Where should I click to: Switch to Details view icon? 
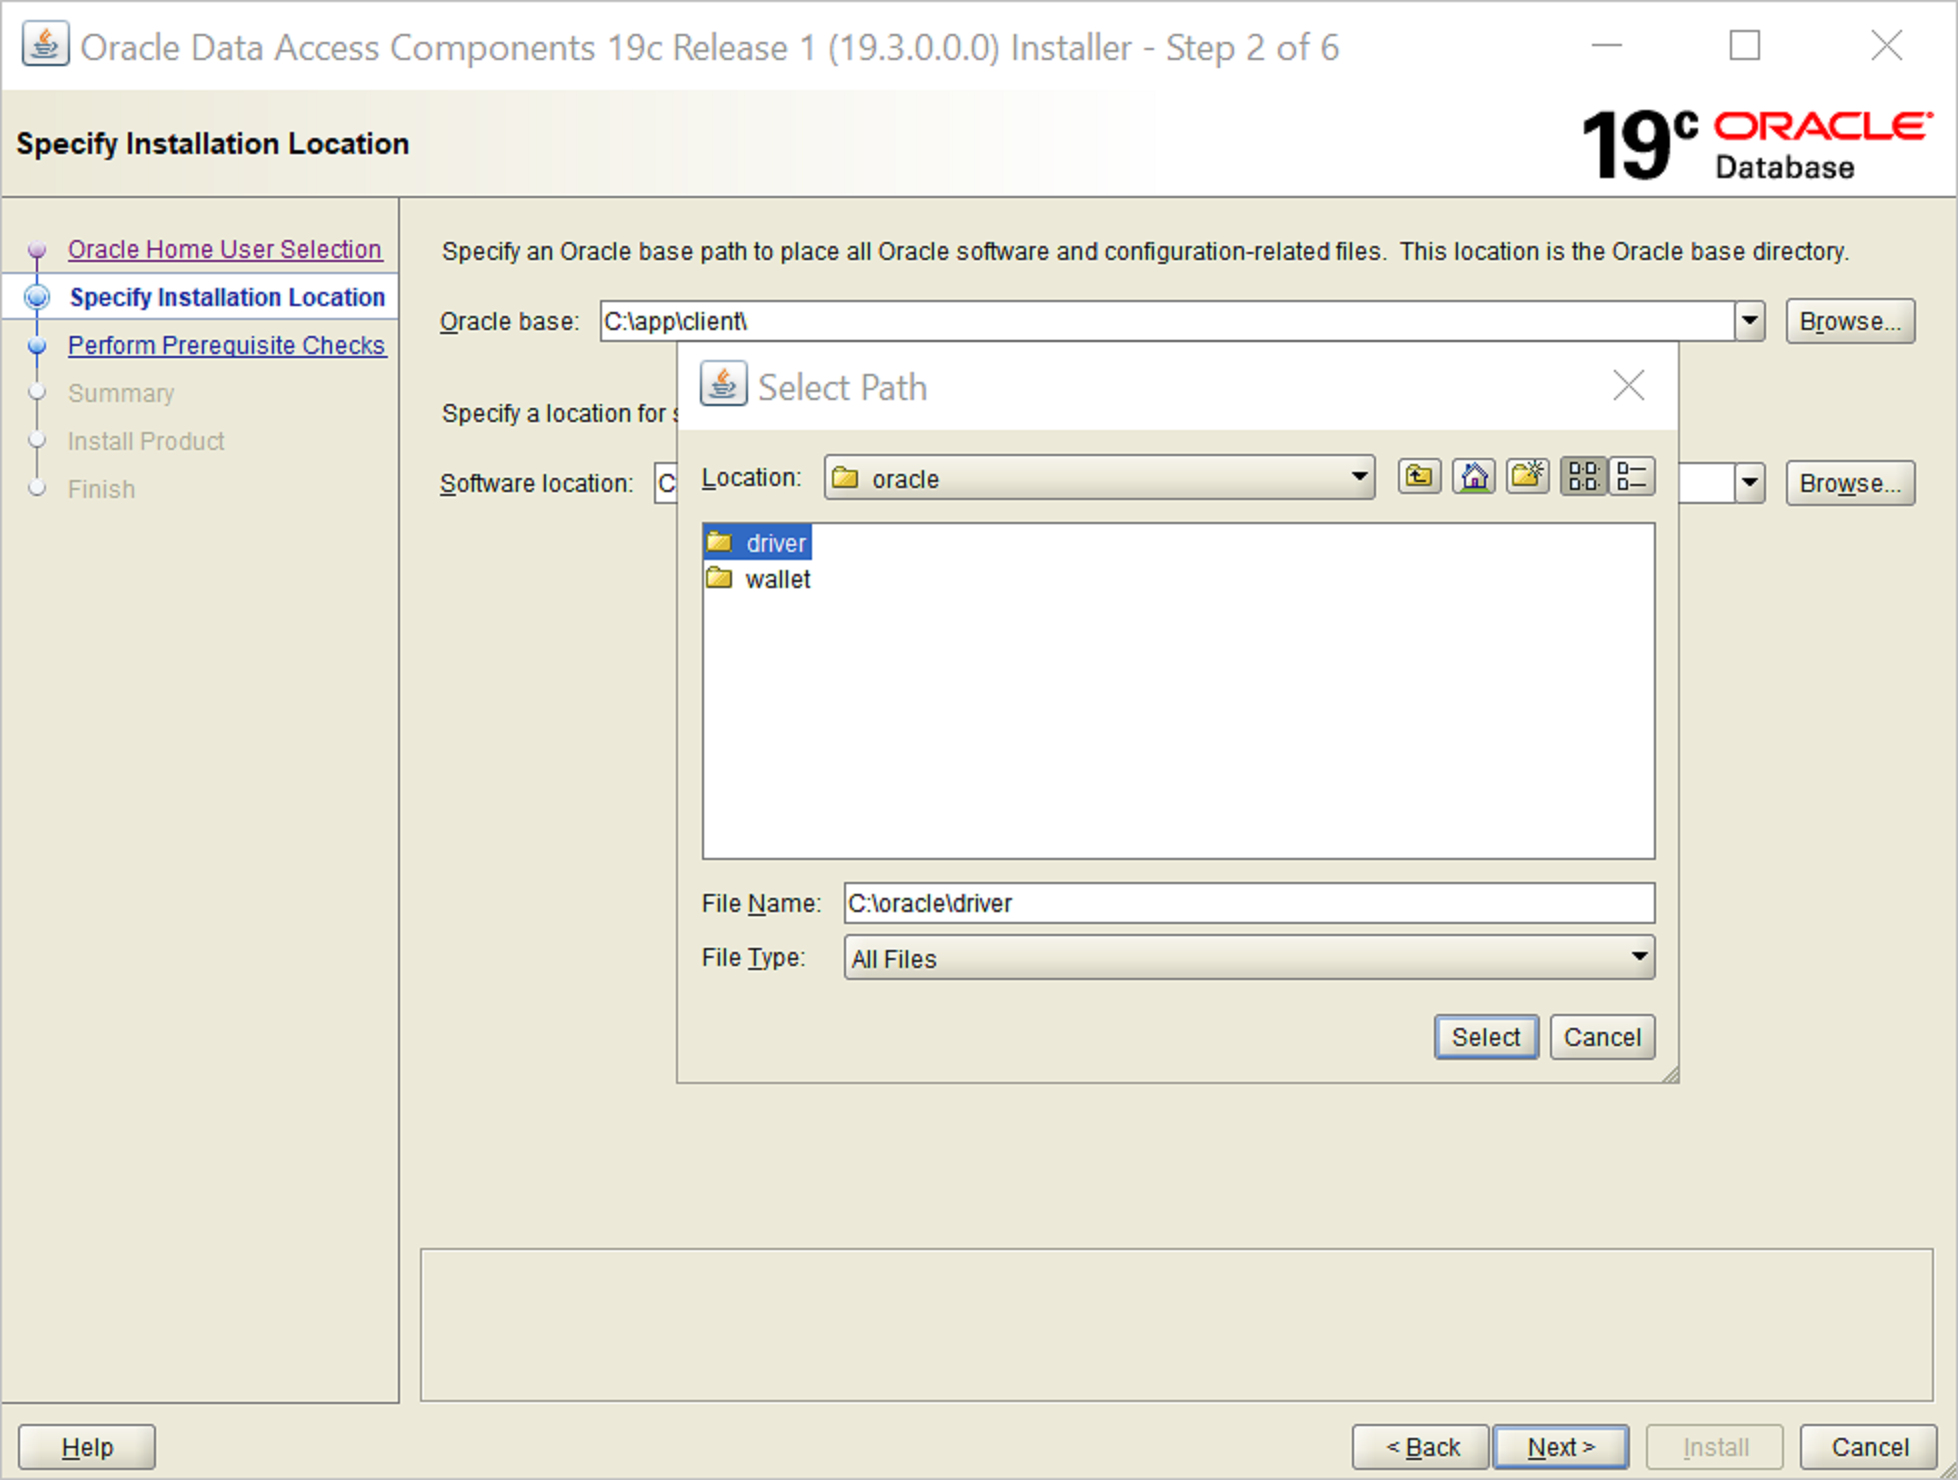(x=1631, y=477)
